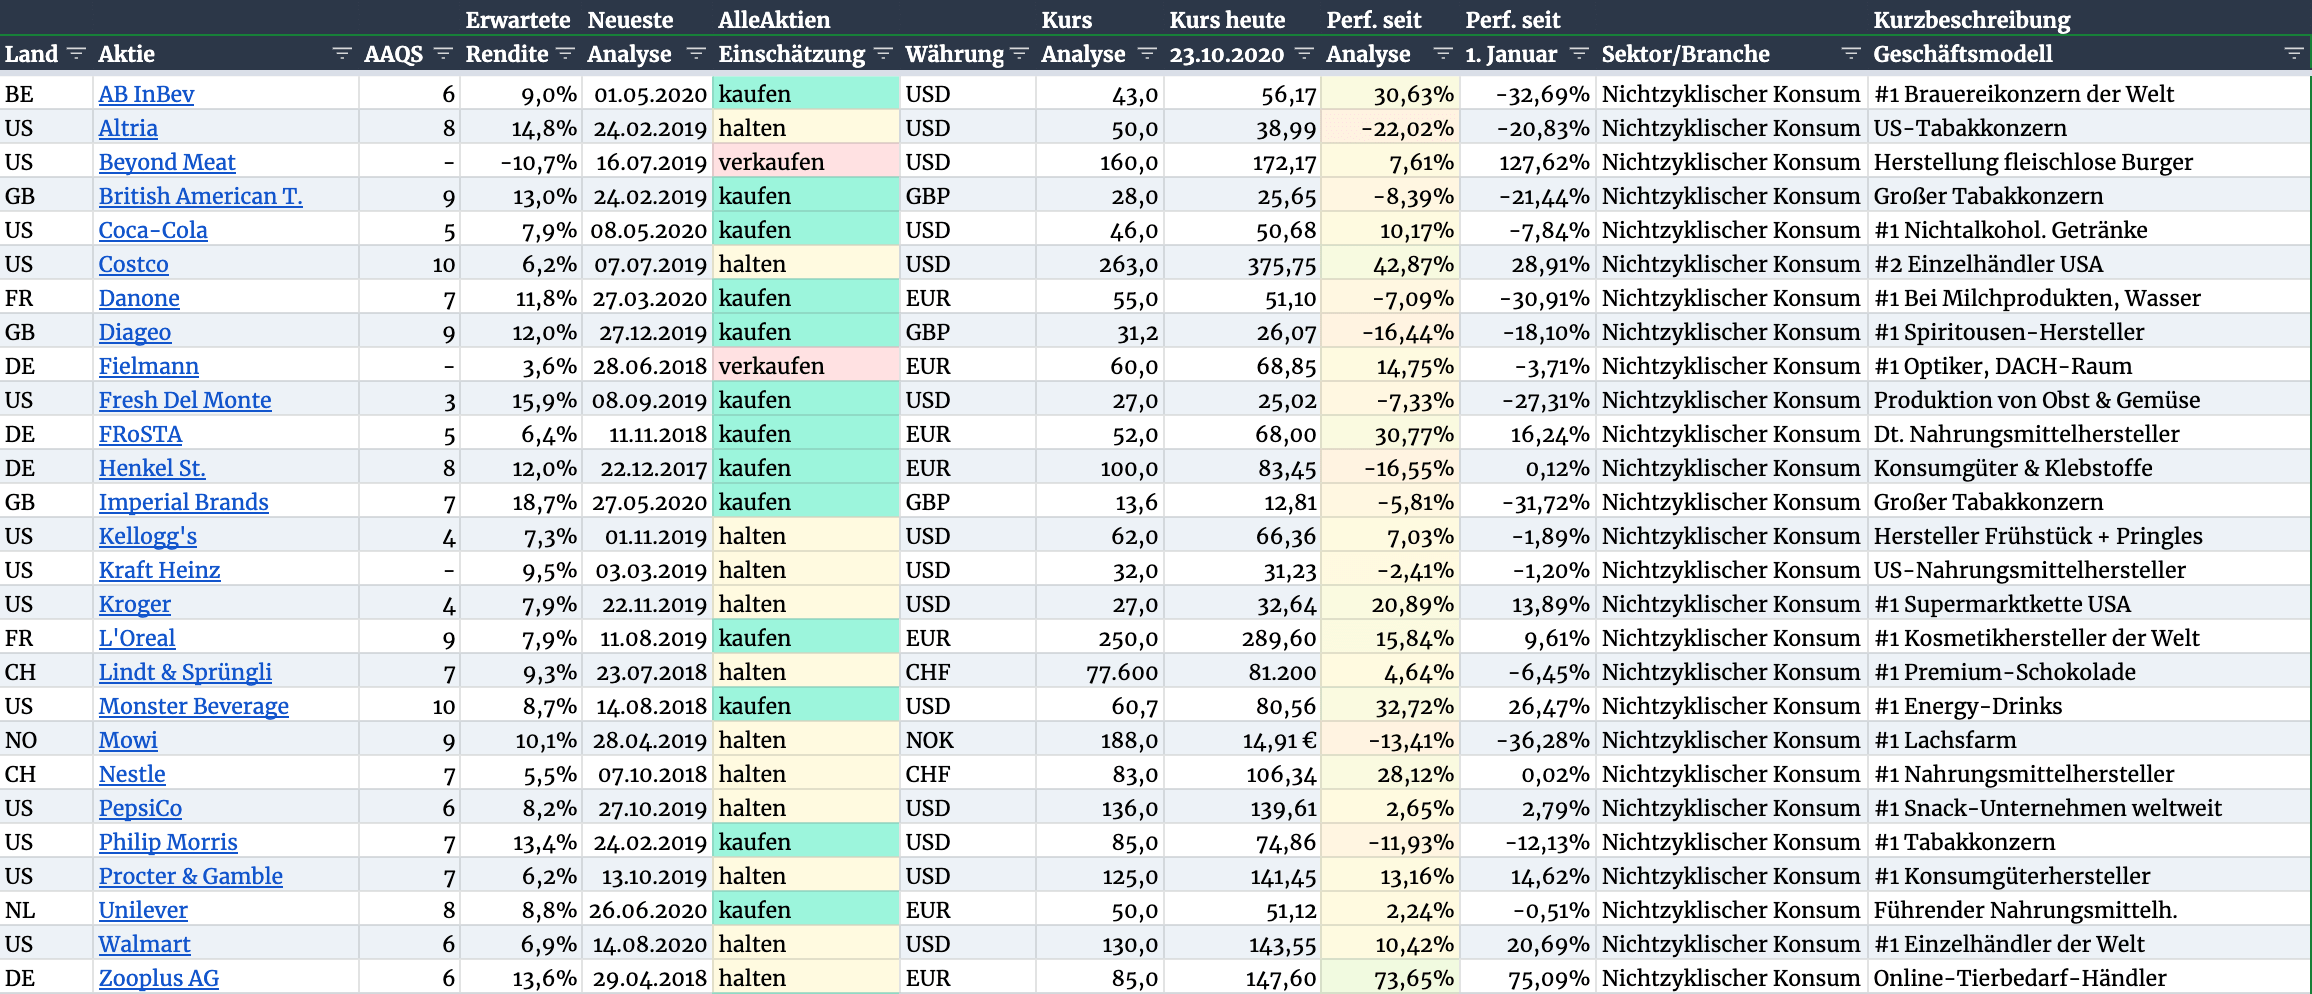Screen dimensions: 2312x994
Task: Open the Aktie column filter icon
Action: click(342, 53)
